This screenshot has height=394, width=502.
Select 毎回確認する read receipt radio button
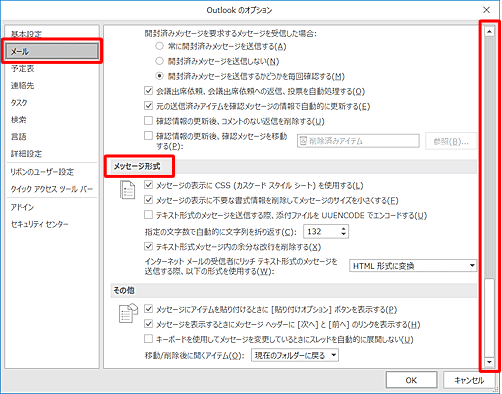(160, 76)
